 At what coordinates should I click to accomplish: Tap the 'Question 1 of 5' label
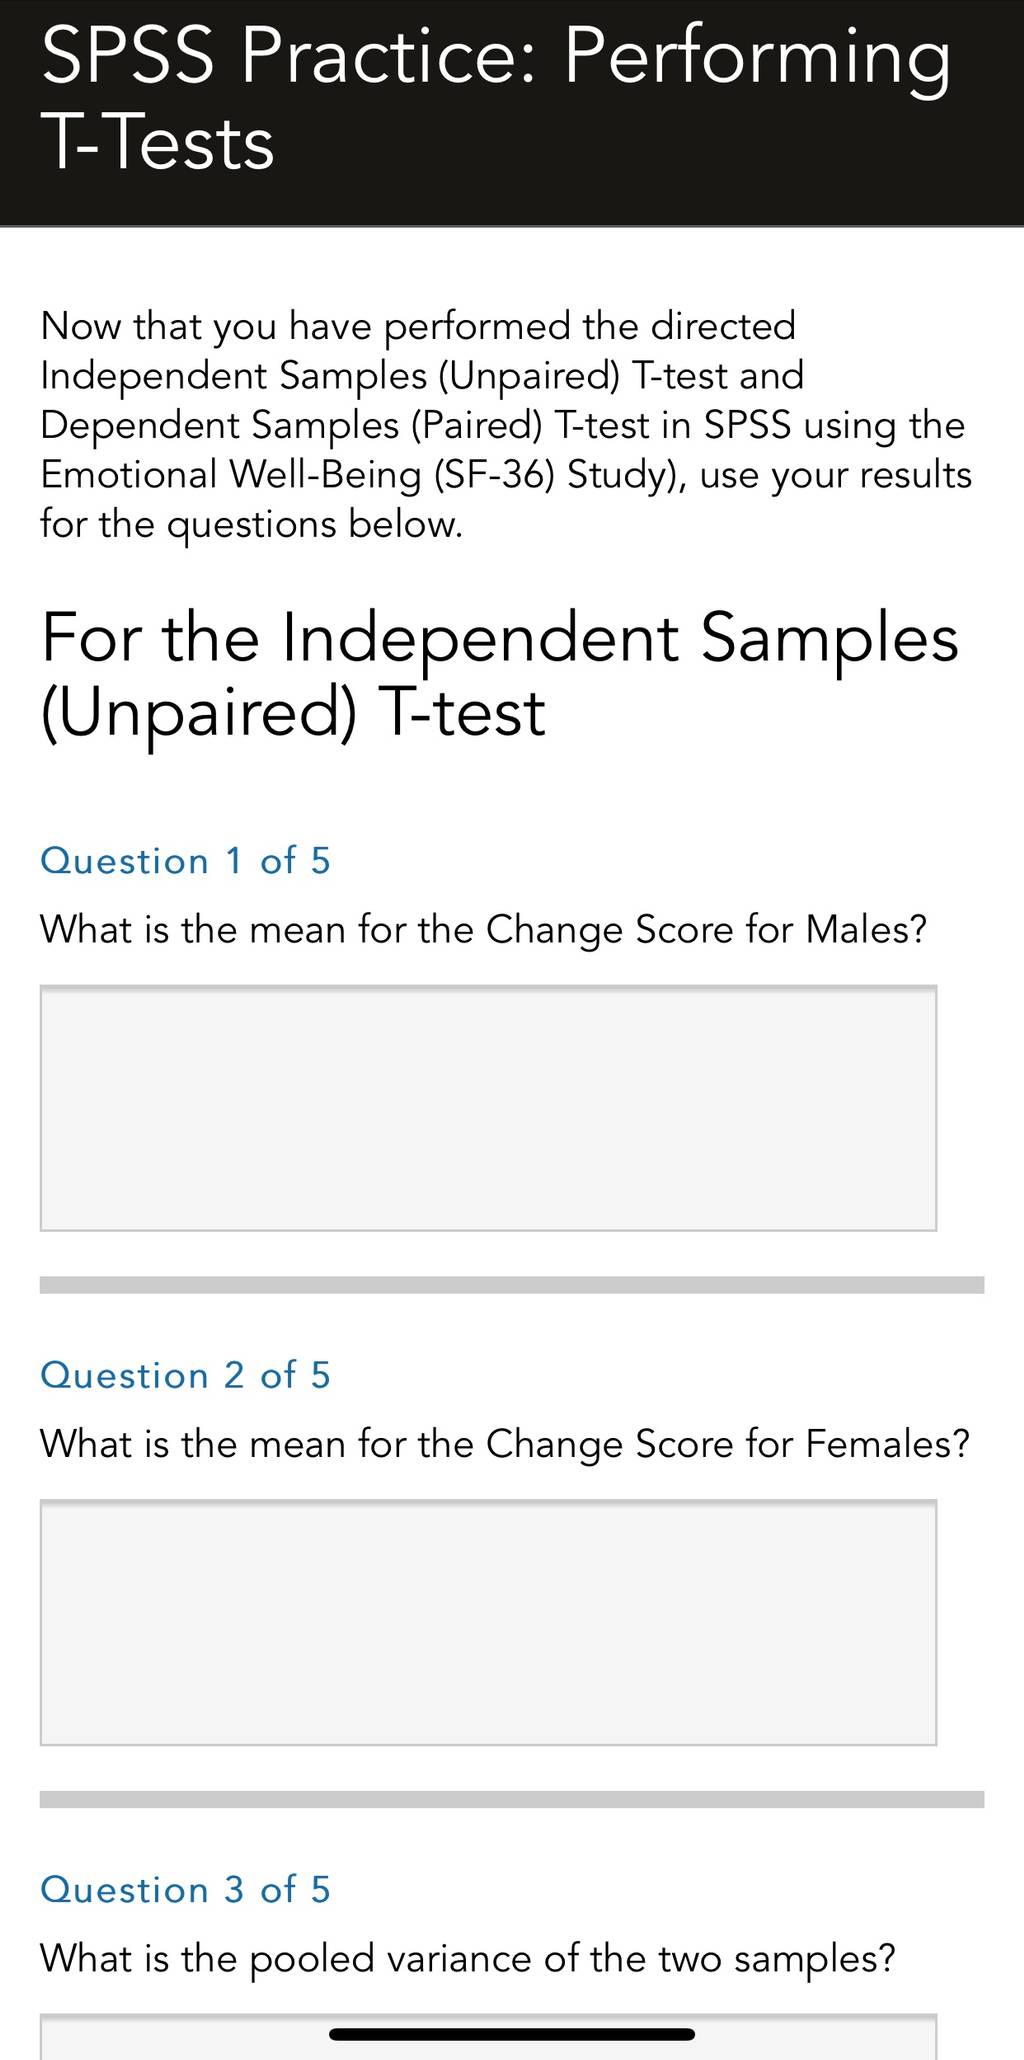185,861
